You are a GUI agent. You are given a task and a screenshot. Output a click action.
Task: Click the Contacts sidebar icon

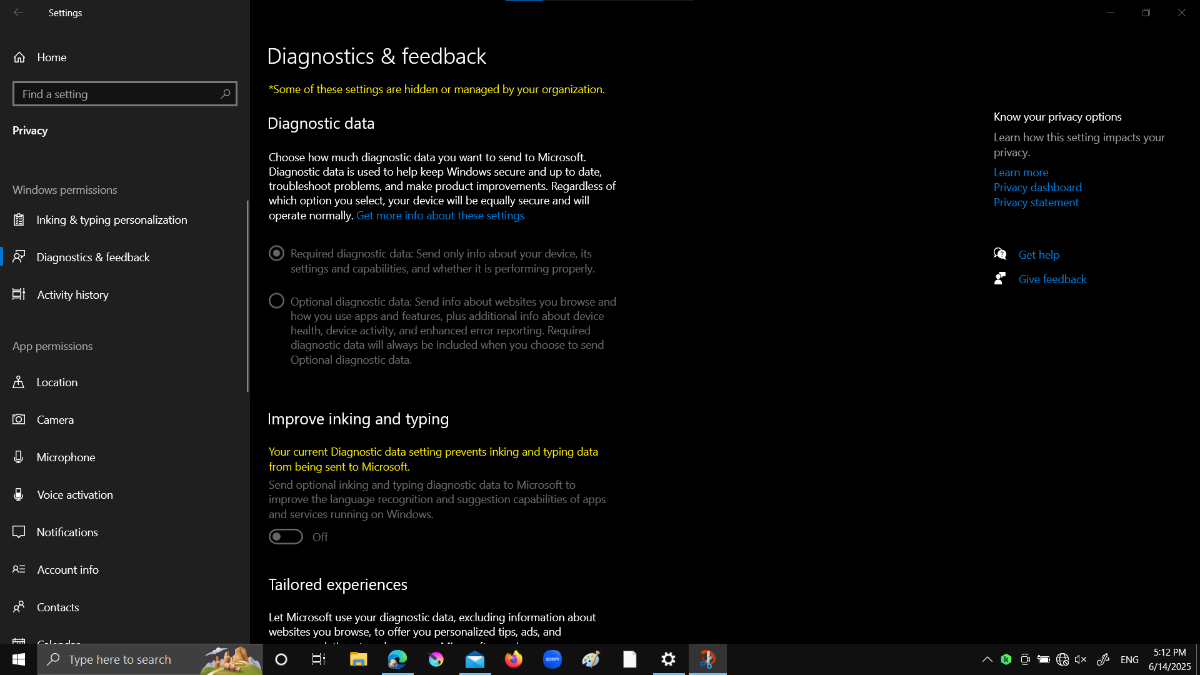19,607
